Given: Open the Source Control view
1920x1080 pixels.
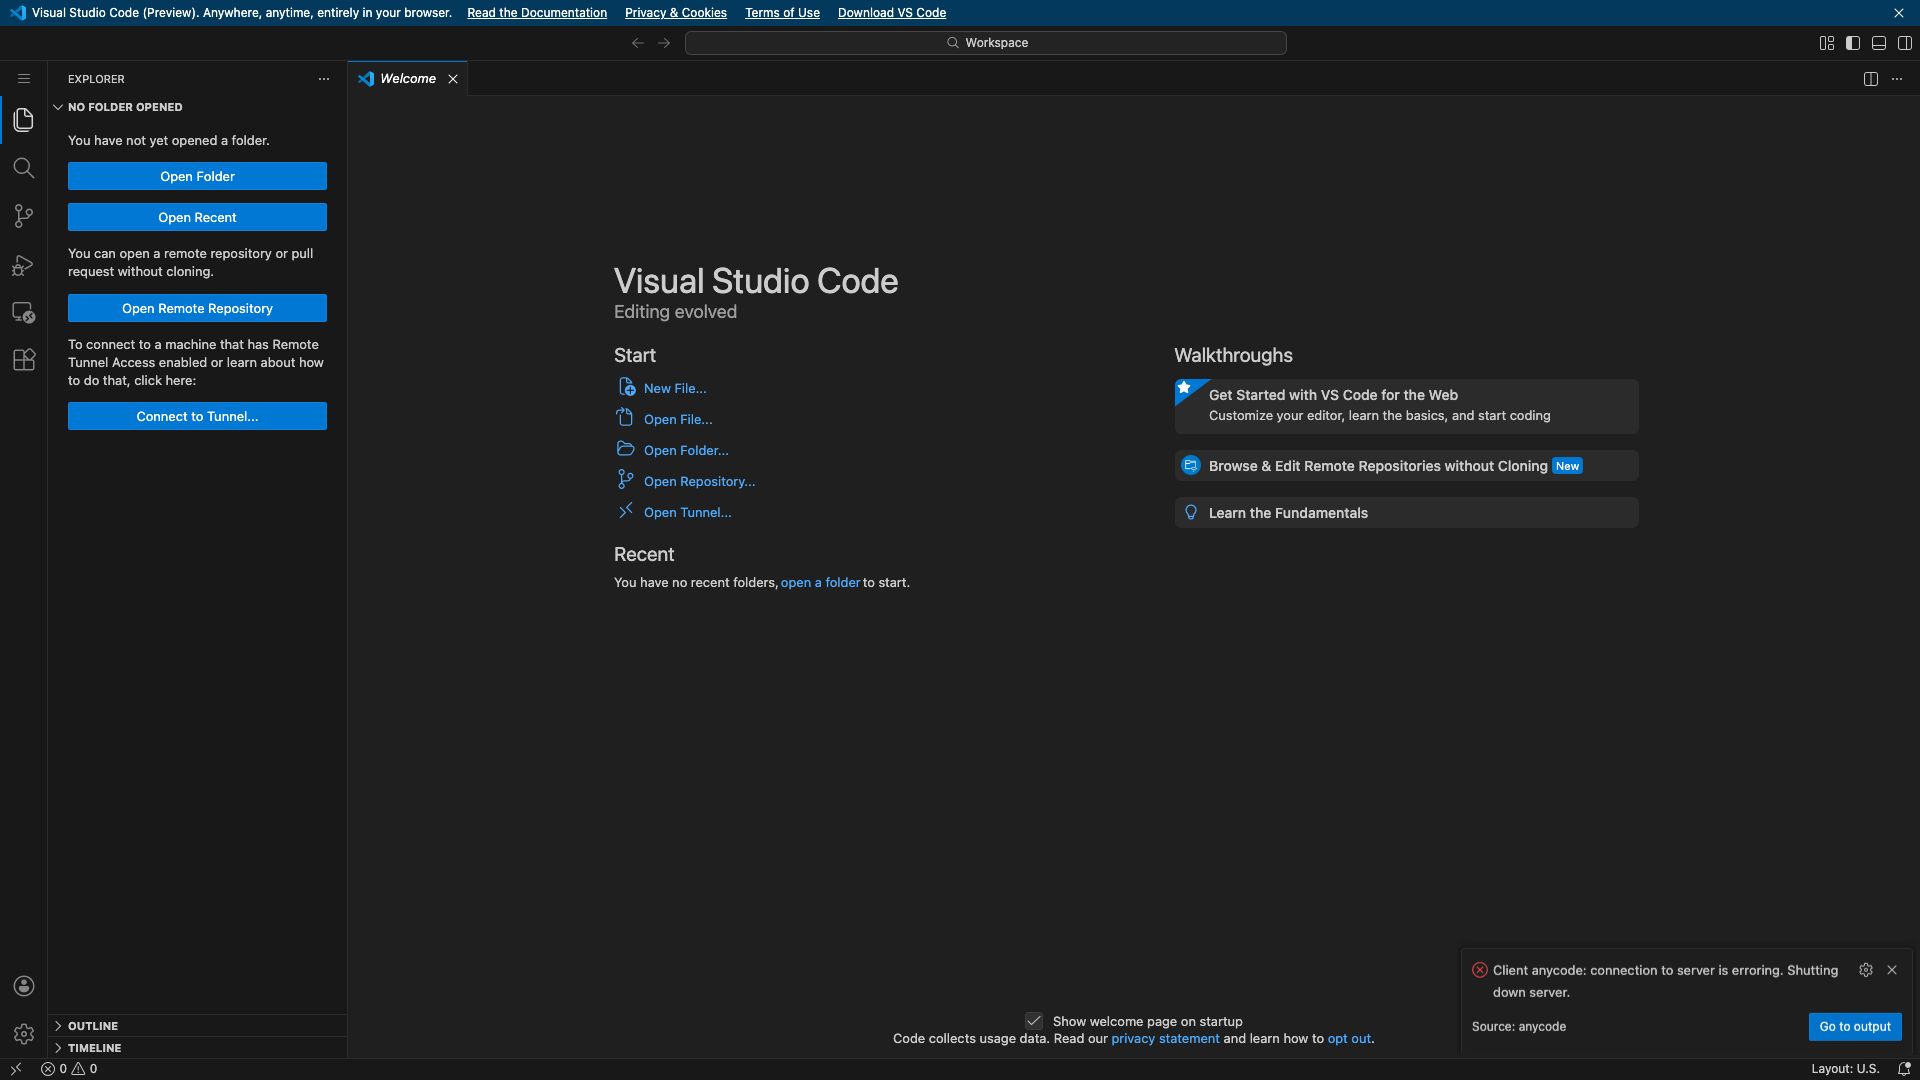Looking at the screenshot, I should pos(23,216).
